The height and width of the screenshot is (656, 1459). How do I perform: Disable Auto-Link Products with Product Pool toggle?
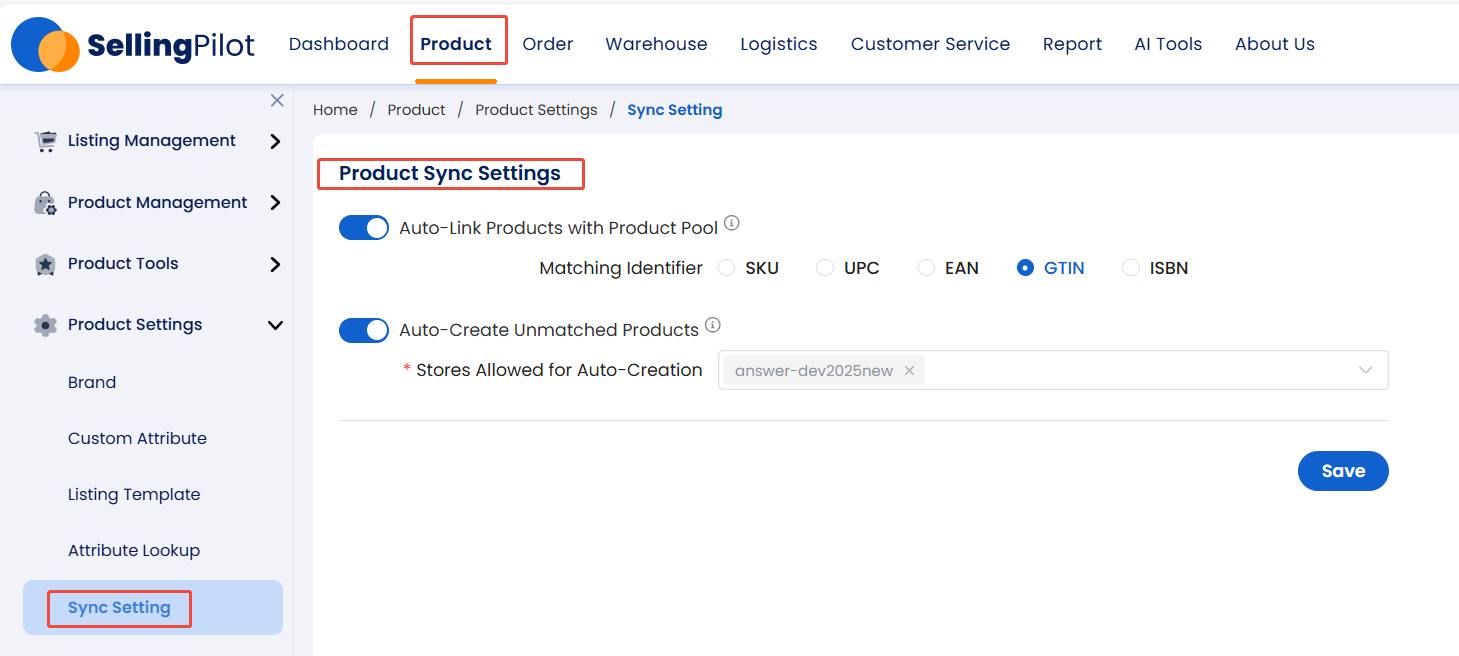click(364, 228)
